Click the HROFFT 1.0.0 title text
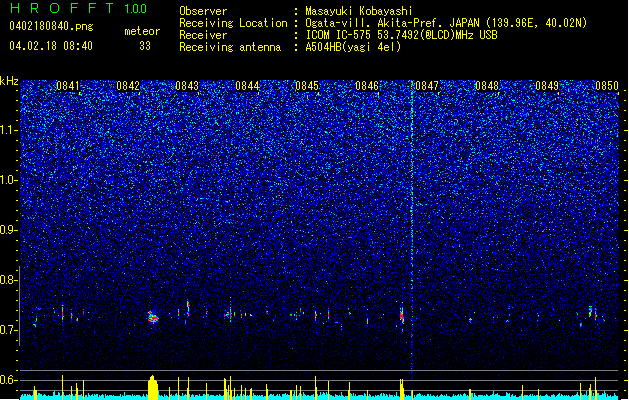 tap(78, 8)
